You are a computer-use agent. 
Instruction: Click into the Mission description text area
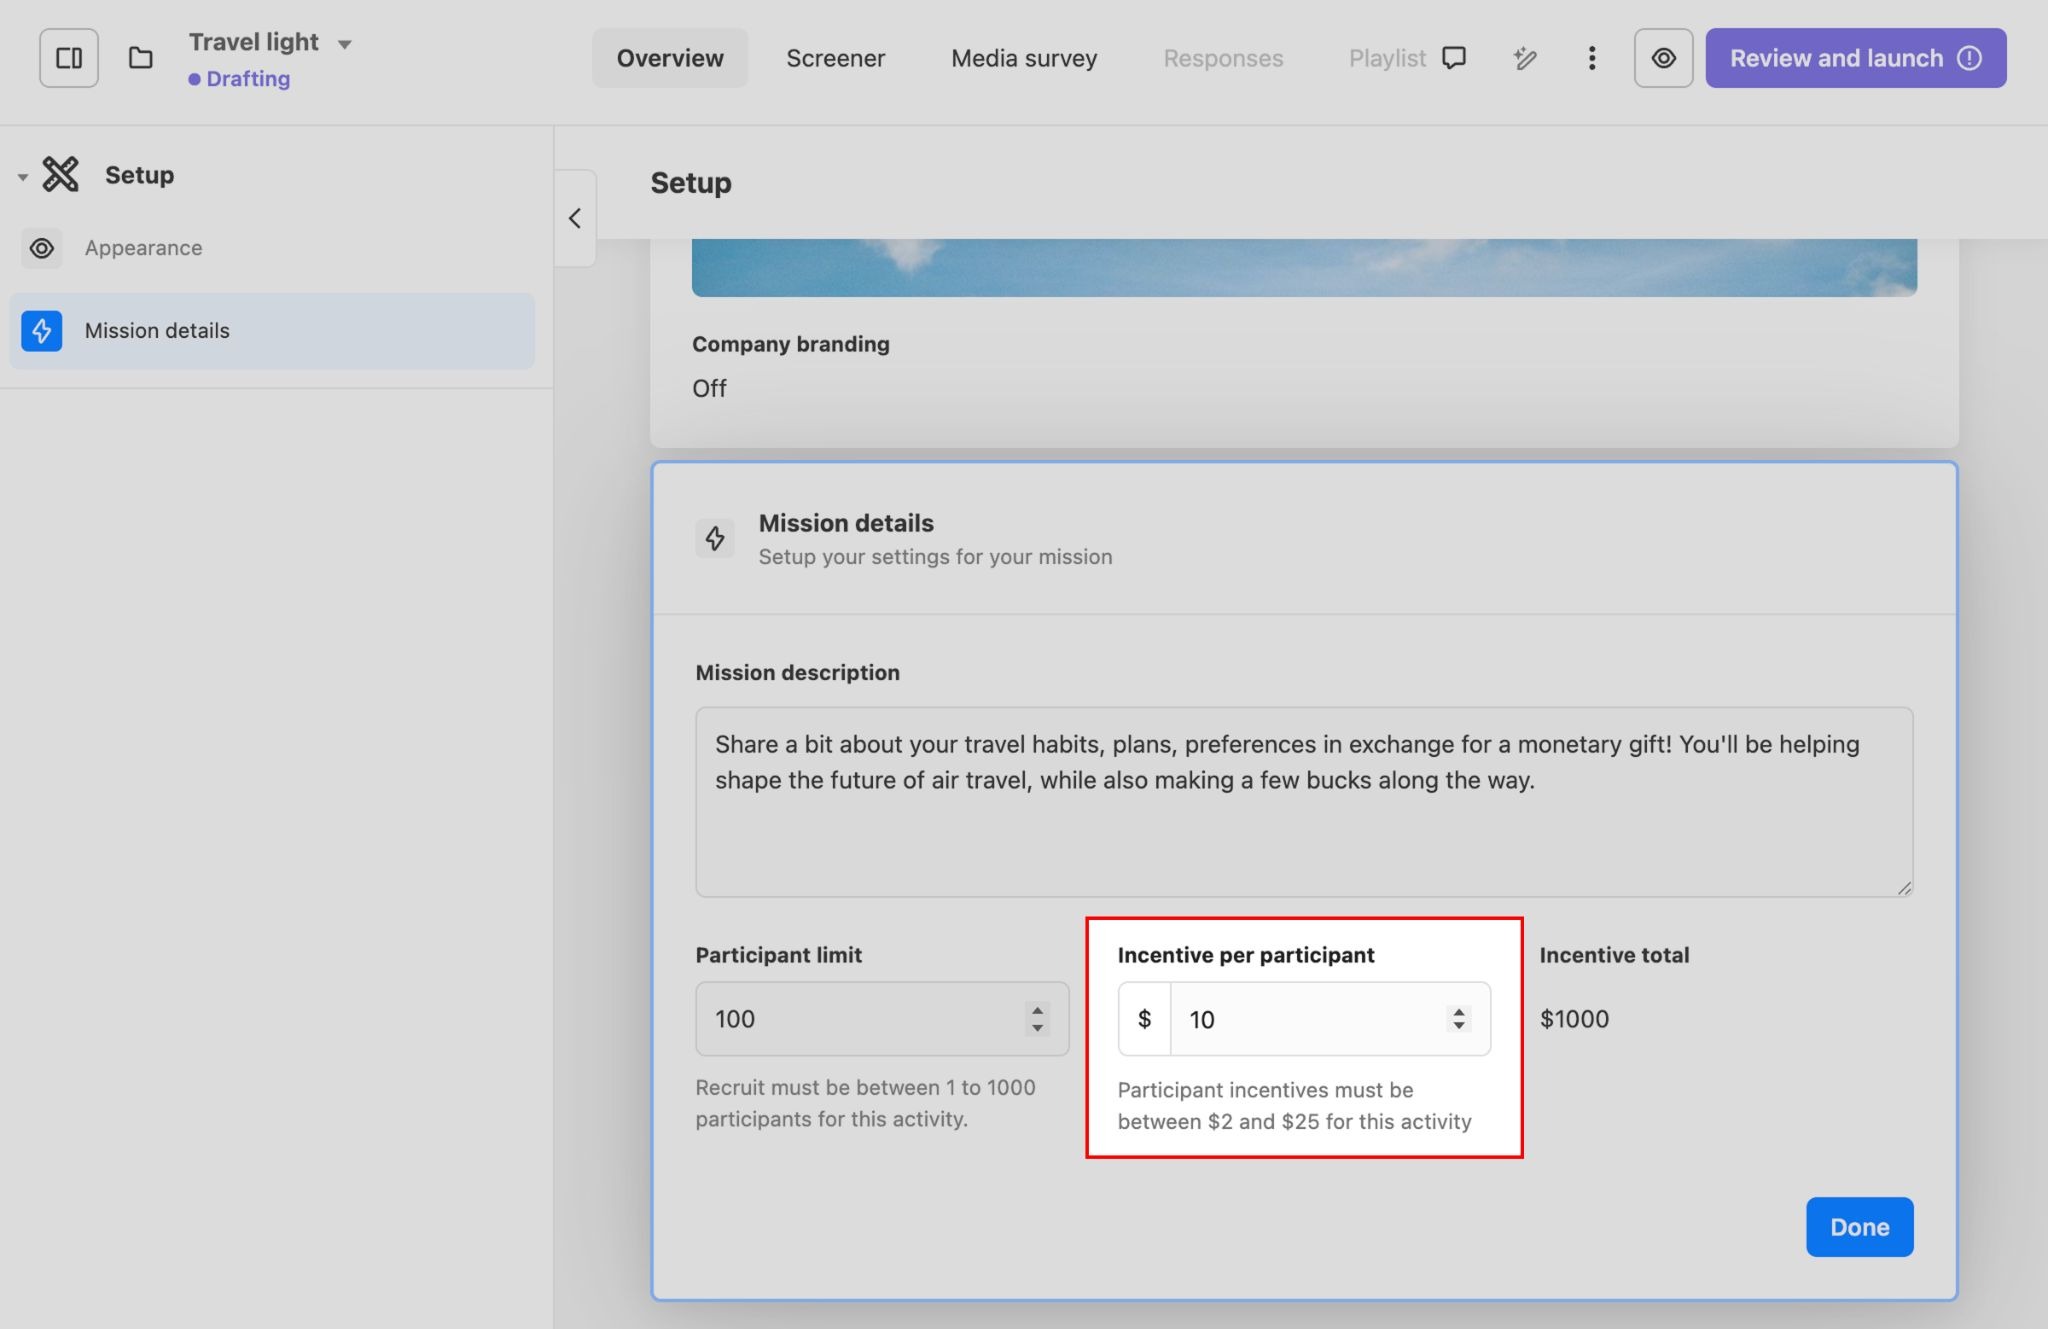click(x=1303, y=802)
